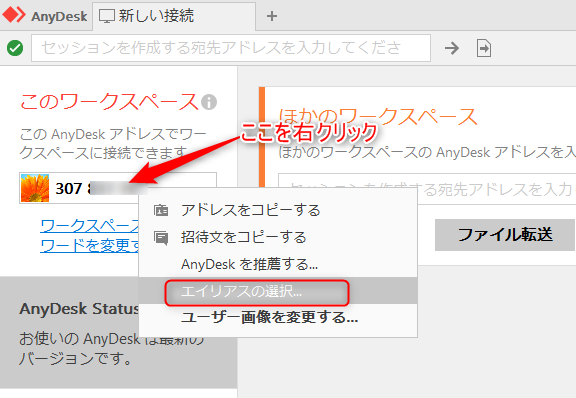
Task: Click the info icon beside このワークスペース
Action: point(209,102)
